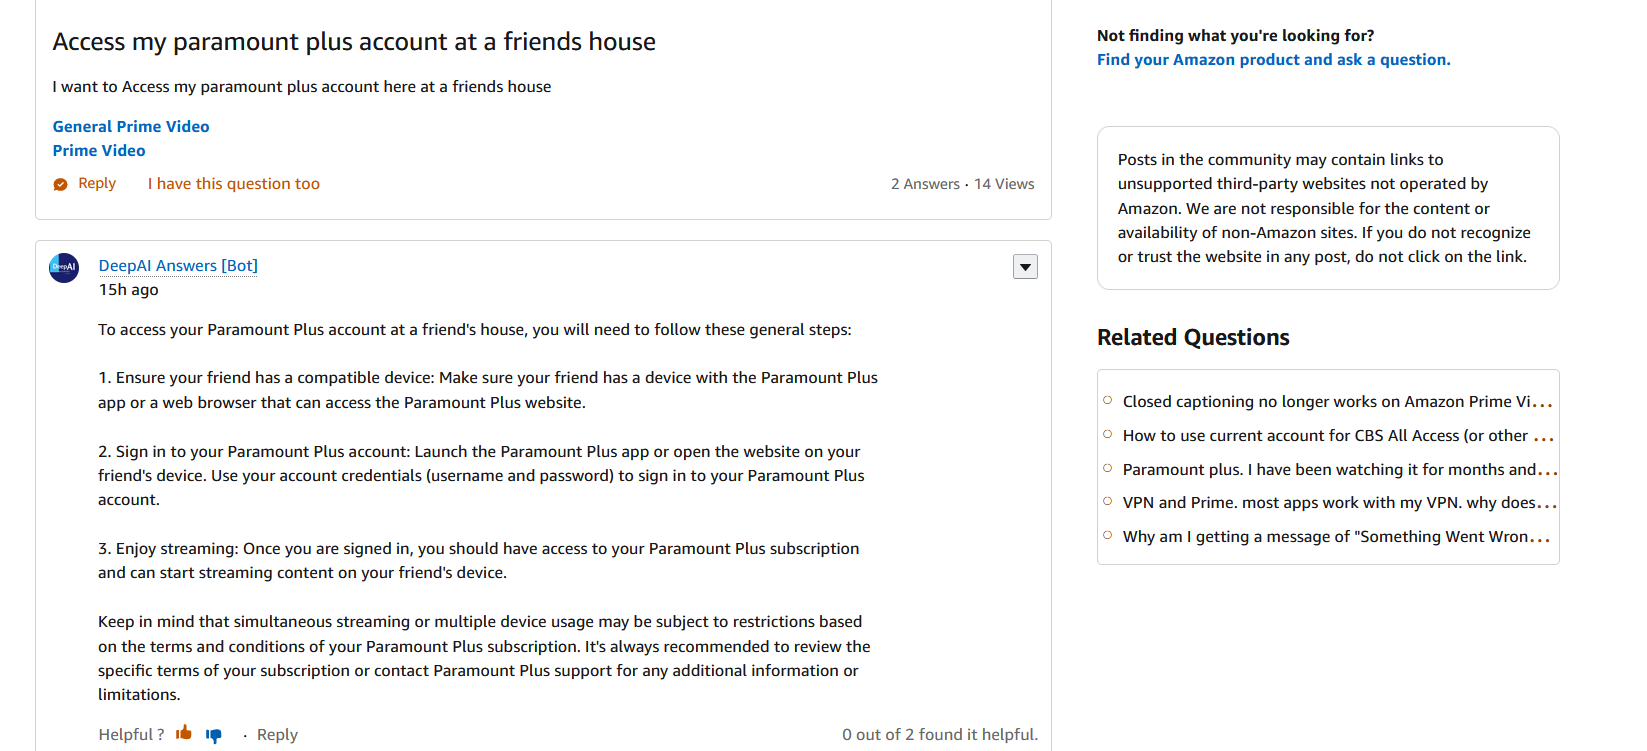Select circle icon beside CBS All Access question
The image size is (1647, 751).
1106,433
